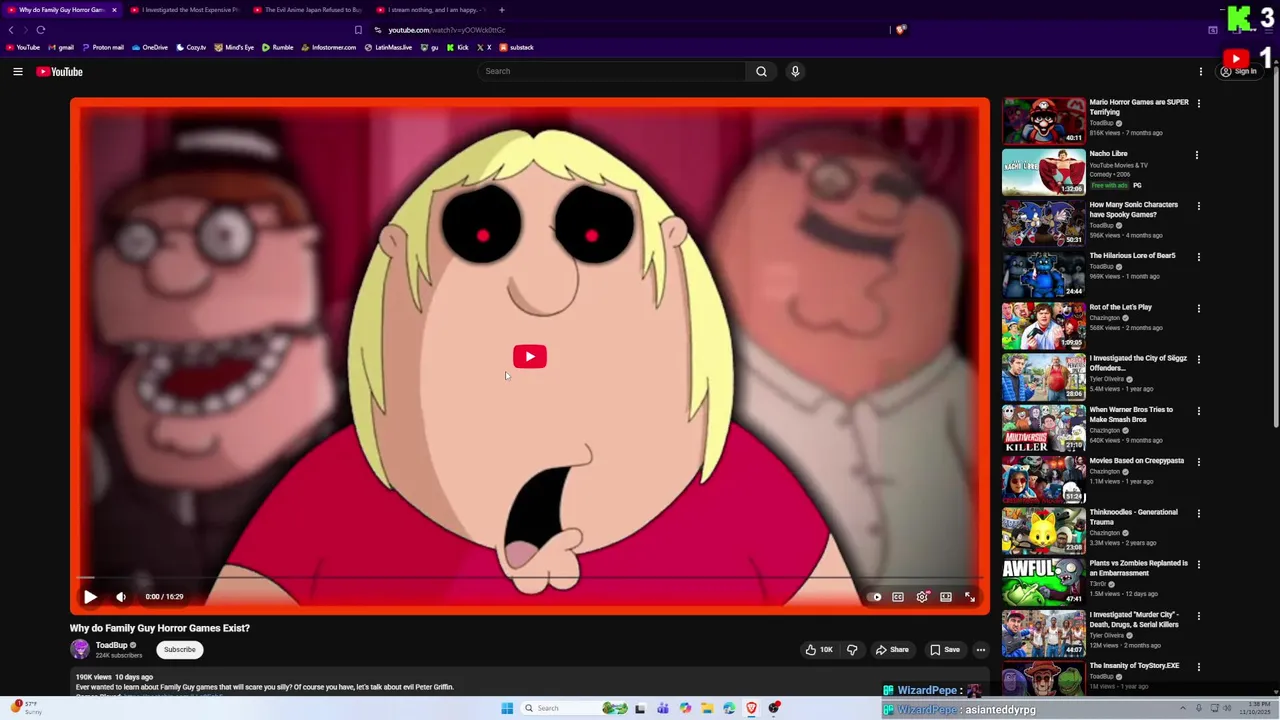The image size is (1280, 720).
Task: Open the Rumble bookmark
Action: point(278,47)
